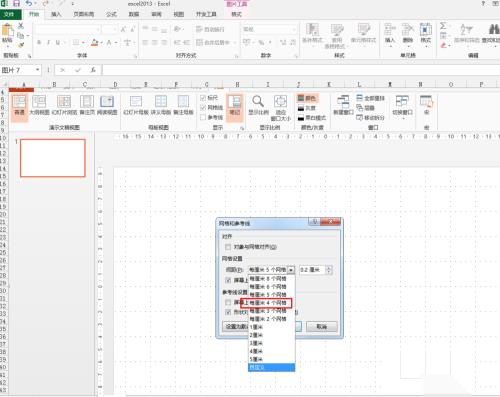Click the Cascade (层叠) button
500x397 pixels.
pos(365,108)
